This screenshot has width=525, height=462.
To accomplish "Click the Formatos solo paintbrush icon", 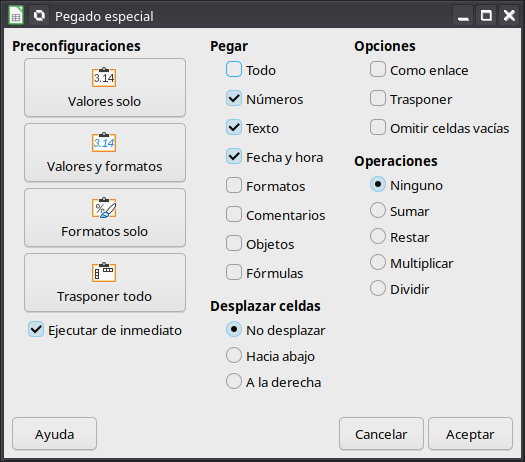I will tap(104, 207).
